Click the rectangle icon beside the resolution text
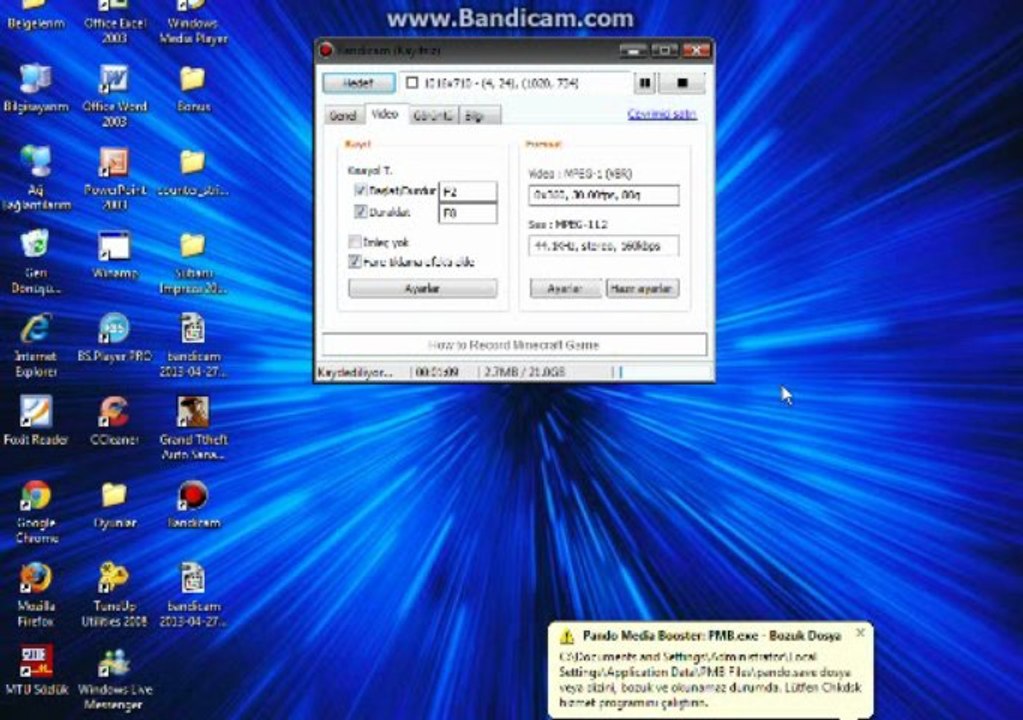1023x720 pixels. (412, 83)
